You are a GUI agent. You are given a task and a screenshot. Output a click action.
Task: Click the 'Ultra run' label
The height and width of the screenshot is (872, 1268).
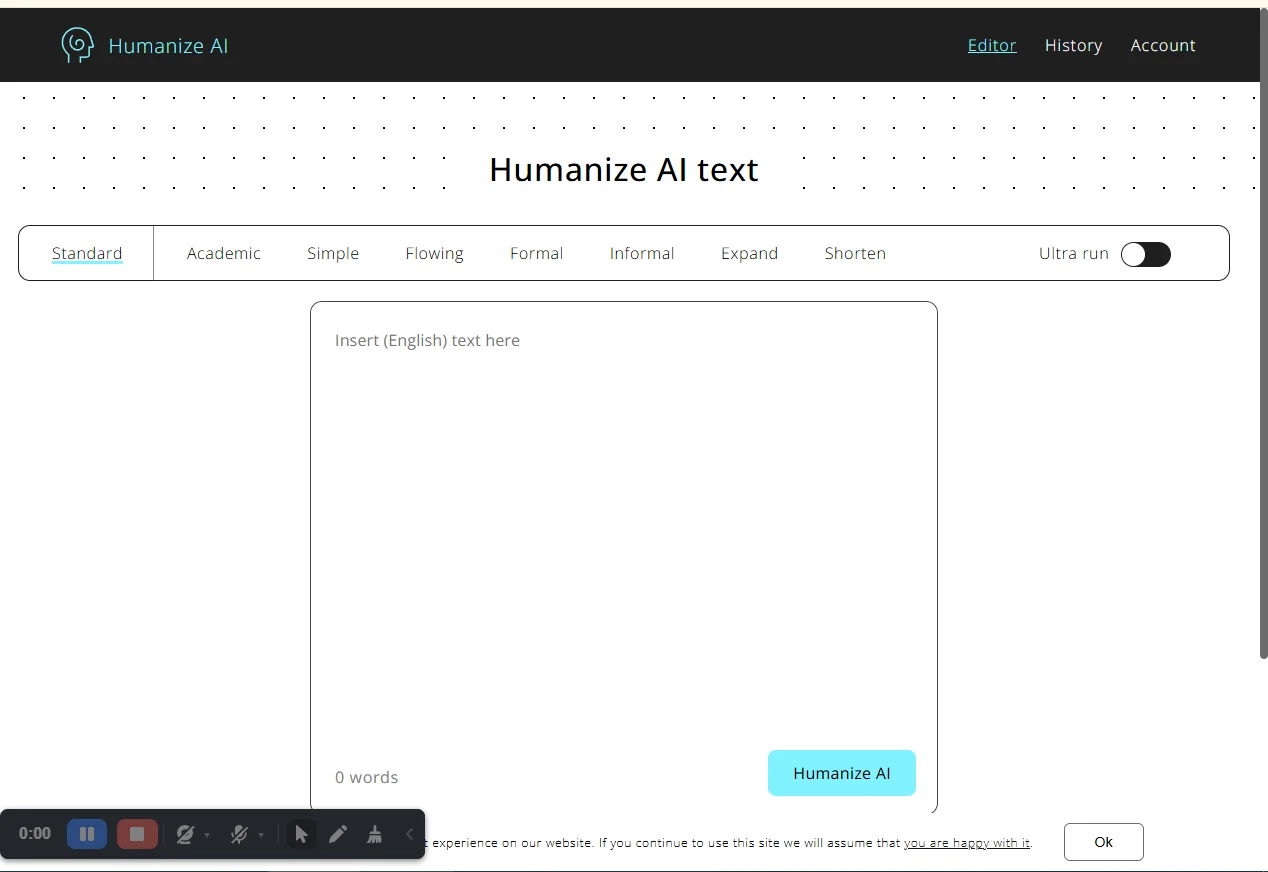(x=1074, y=254)
